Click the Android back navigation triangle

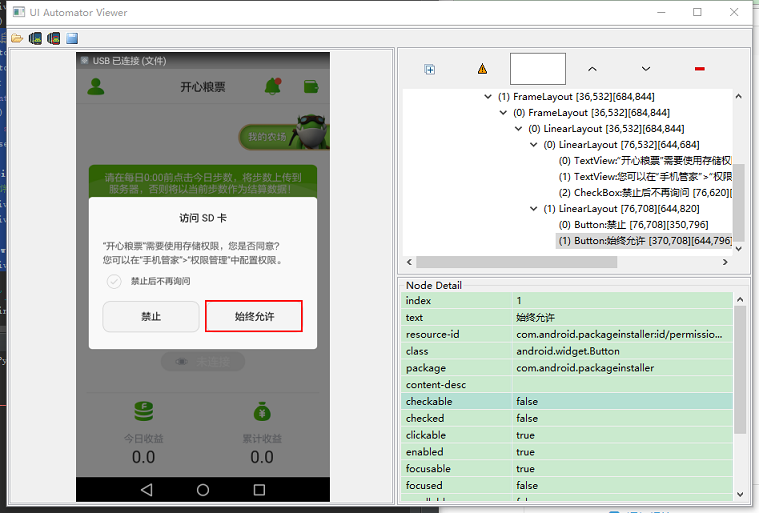147,490
